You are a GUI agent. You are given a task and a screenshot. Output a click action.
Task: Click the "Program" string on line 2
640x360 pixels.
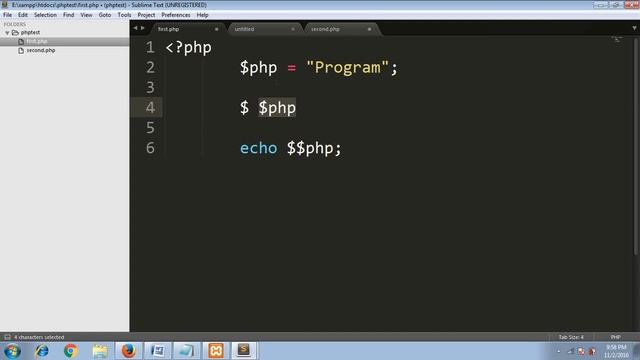click(x=347, y=67)
